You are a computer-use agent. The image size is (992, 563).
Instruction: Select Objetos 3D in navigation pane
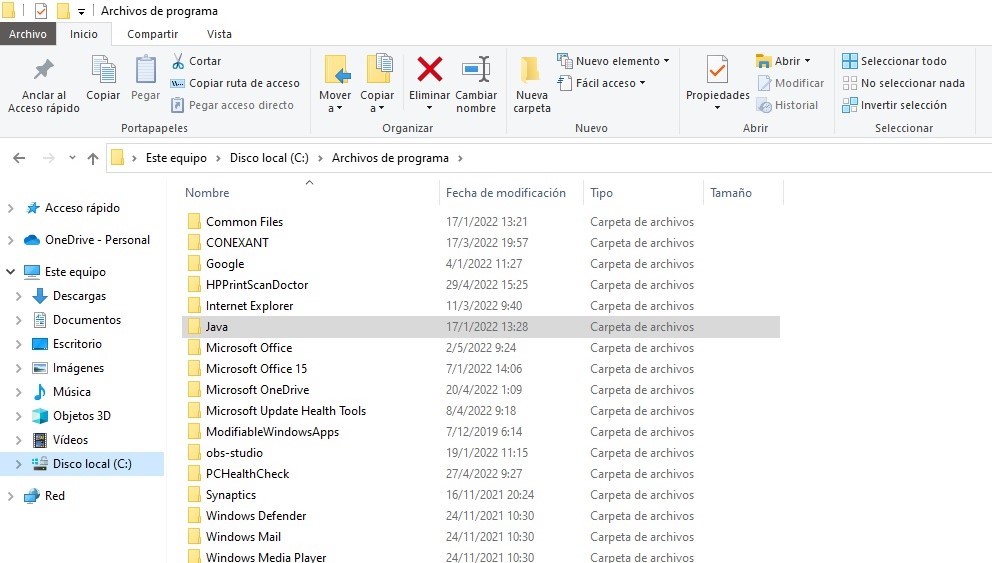[82, 416]
